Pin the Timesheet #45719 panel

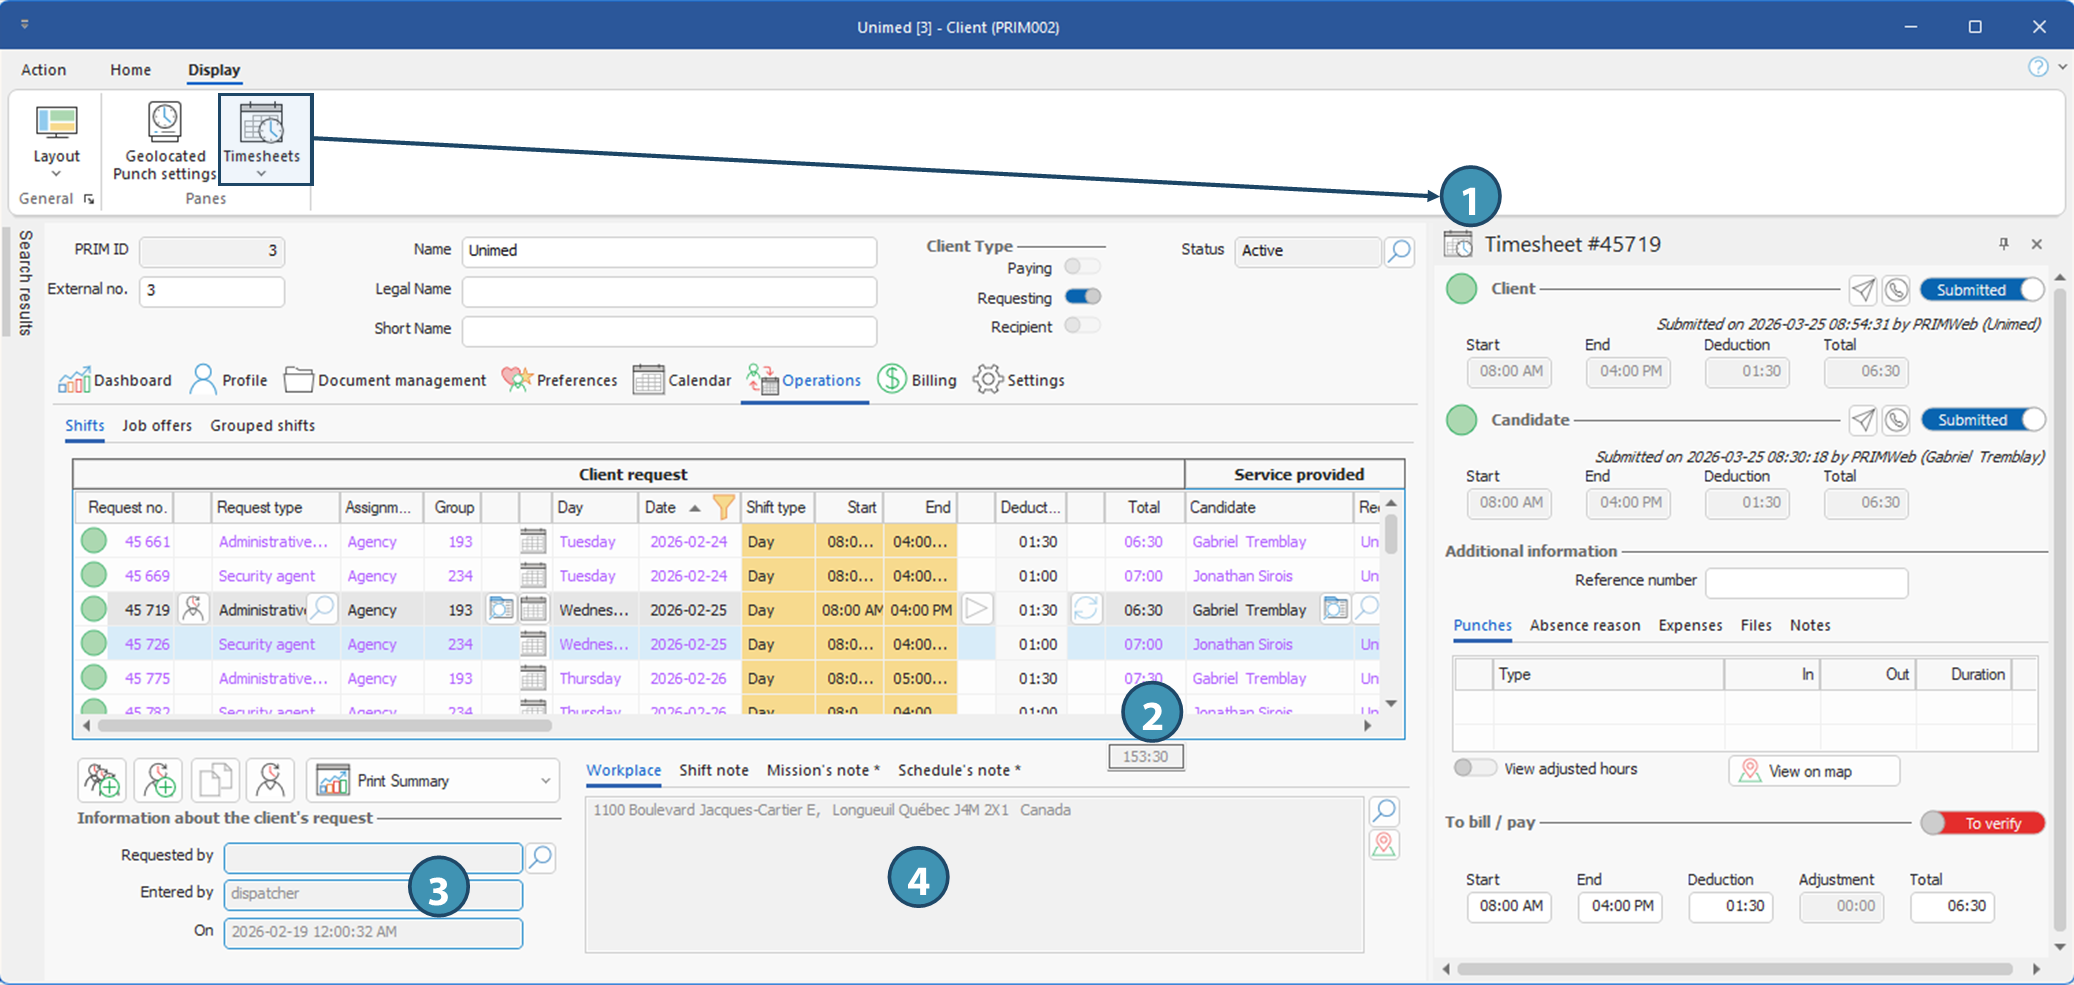click(x=2003, y=244)
